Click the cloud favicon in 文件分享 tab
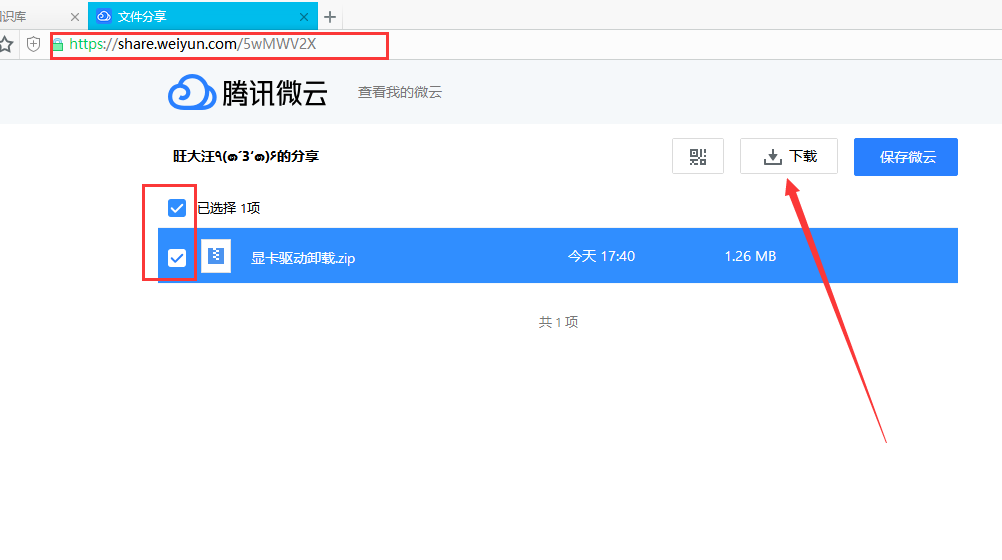 (x=104, y=17)
